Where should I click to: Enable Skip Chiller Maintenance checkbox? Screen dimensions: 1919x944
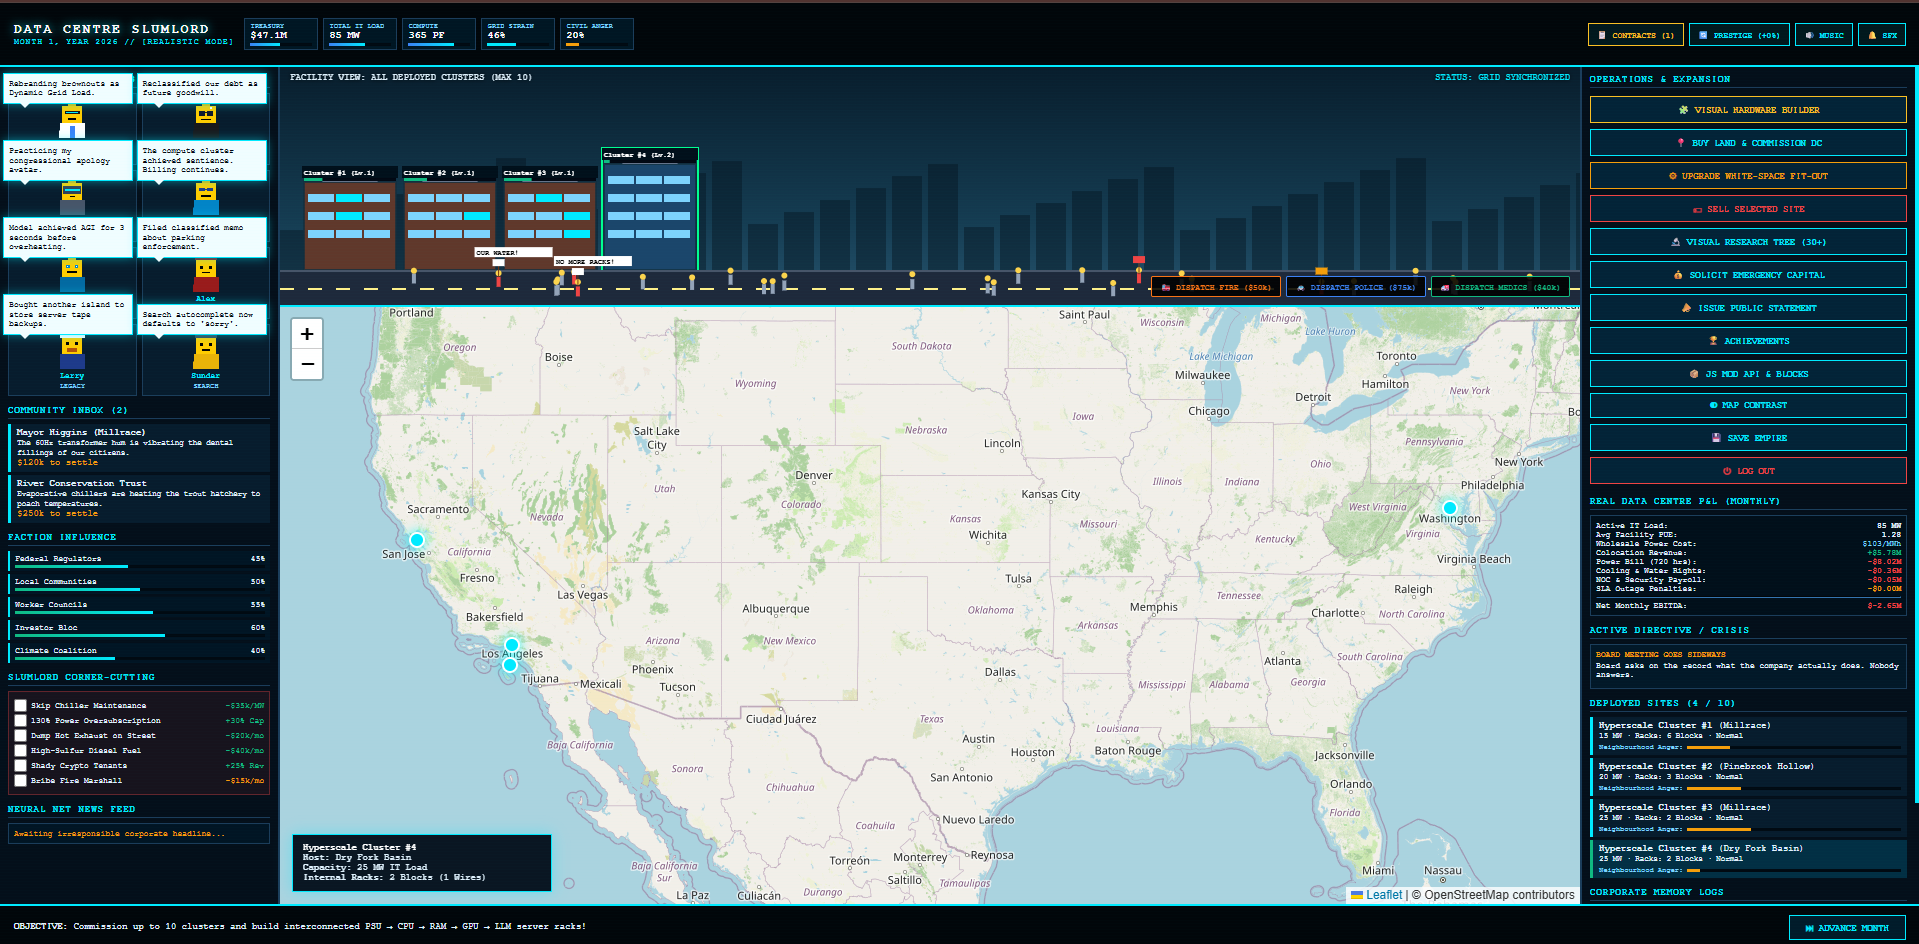[x=20, y=705]
